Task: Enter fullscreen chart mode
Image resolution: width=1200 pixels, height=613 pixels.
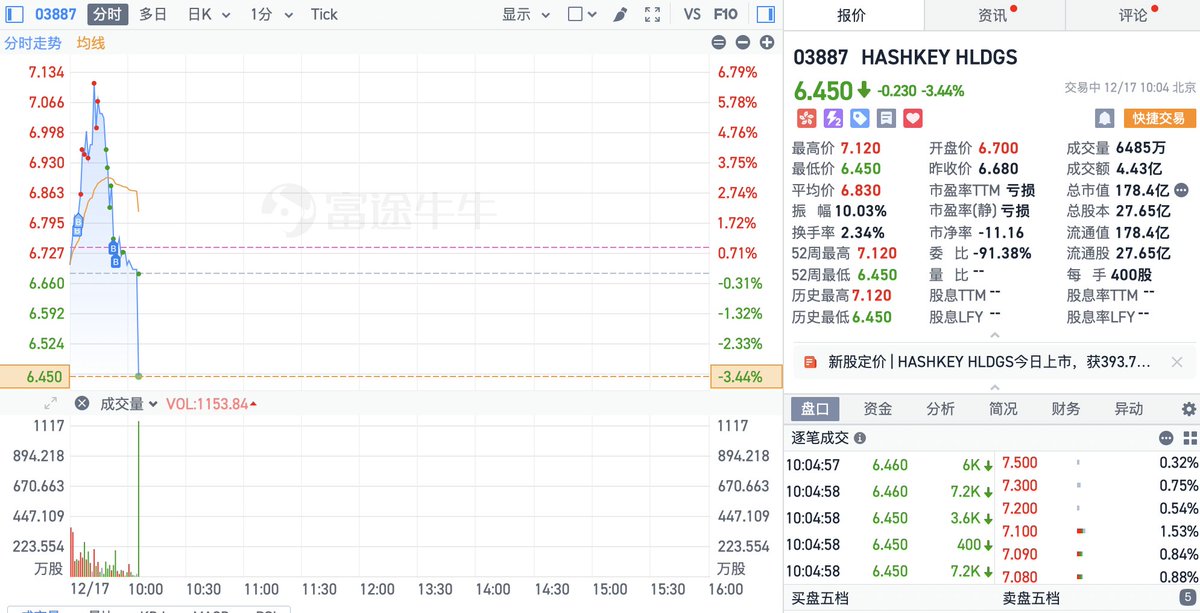Action: click(652, 14)
